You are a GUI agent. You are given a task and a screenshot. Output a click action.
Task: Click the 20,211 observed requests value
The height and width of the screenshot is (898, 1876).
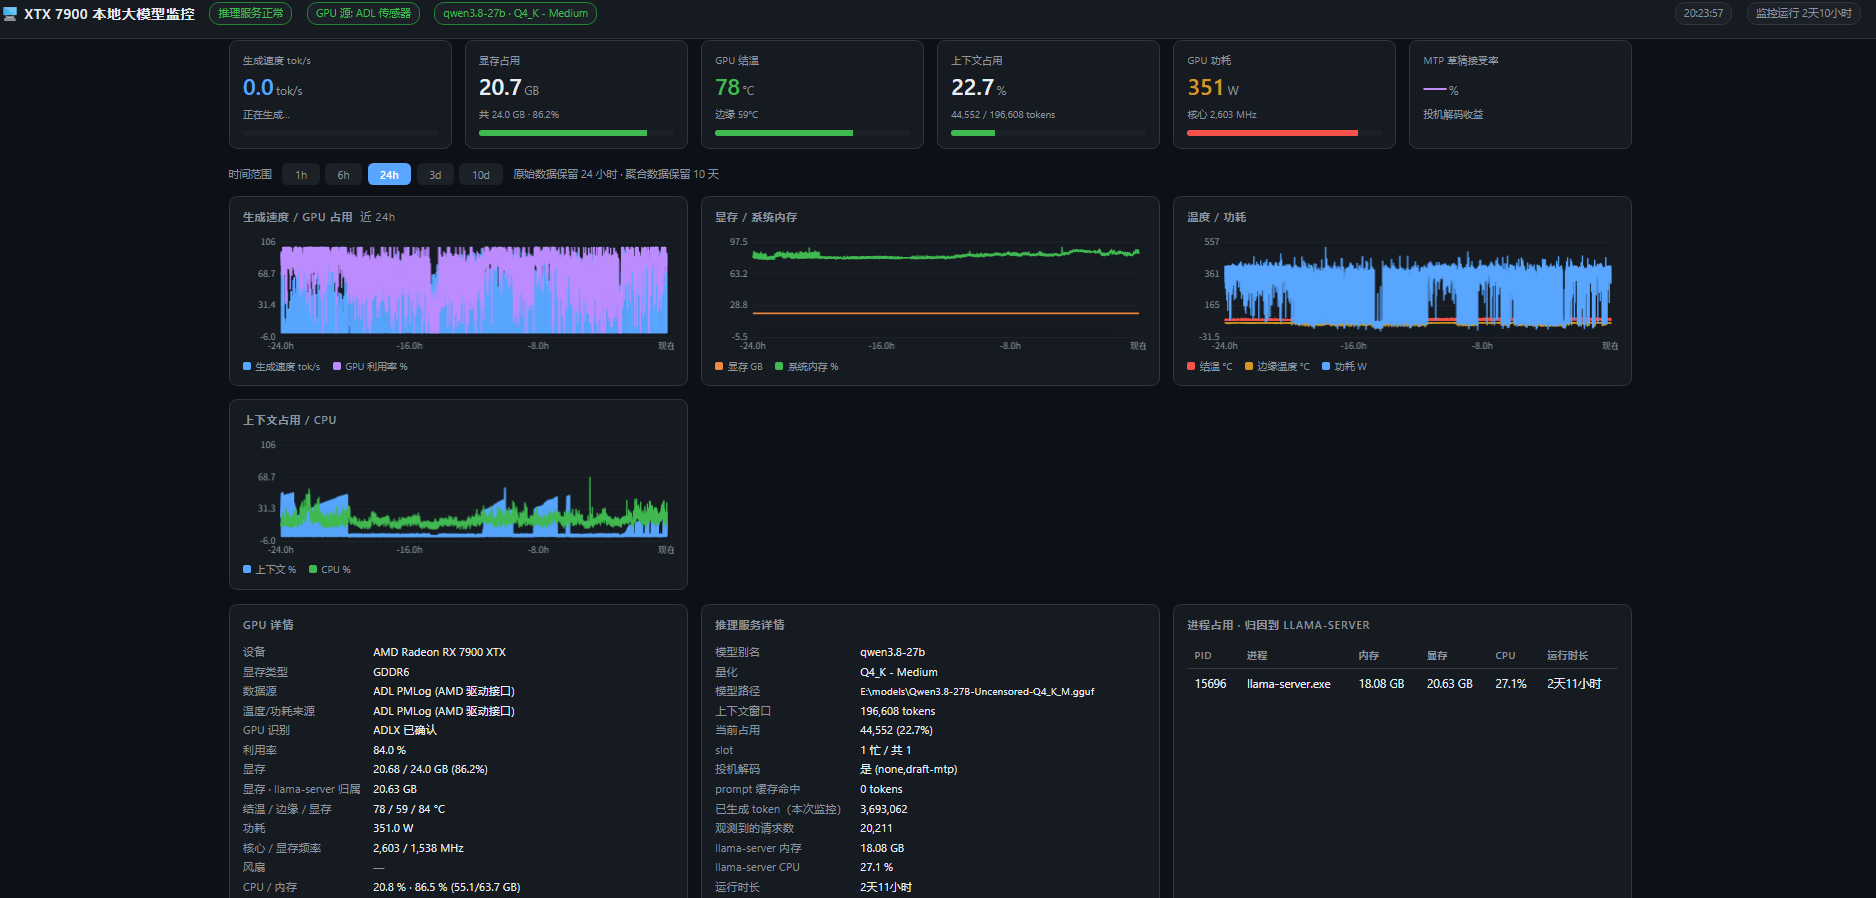(x=876, y=828)
